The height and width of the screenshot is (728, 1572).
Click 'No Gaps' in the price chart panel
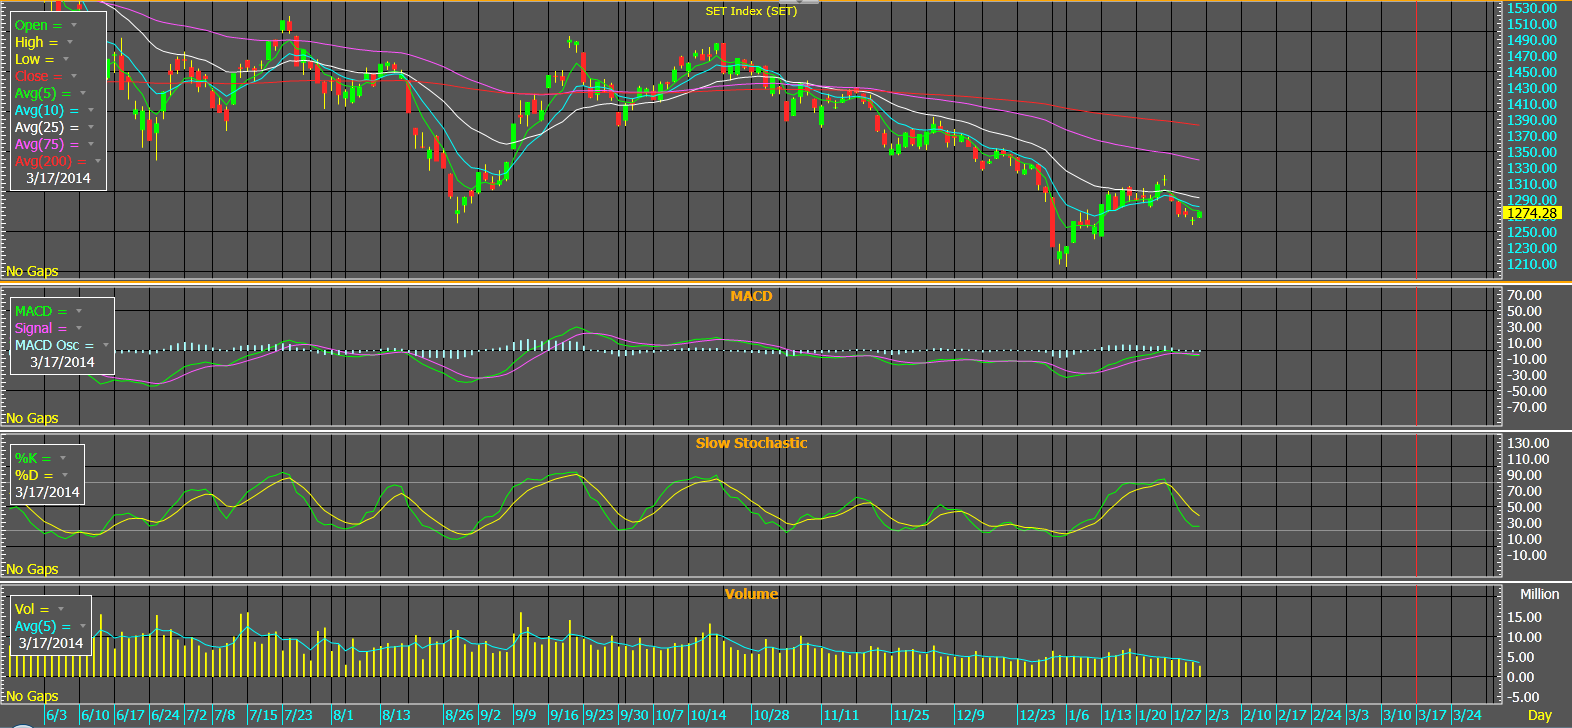point(32,271)
